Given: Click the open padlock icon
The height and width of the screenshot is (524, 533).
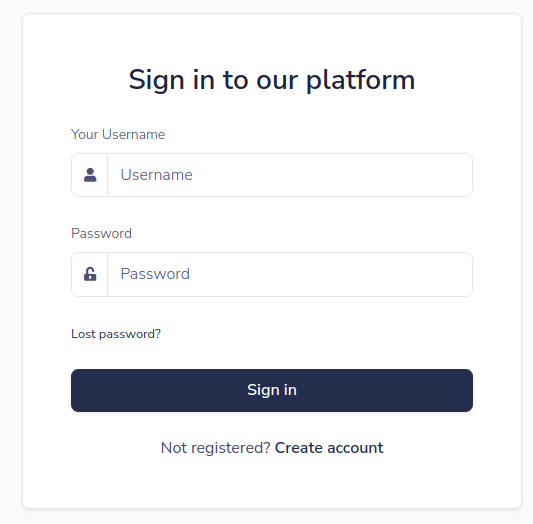Looking at the screenshot, I should [90, 274].
